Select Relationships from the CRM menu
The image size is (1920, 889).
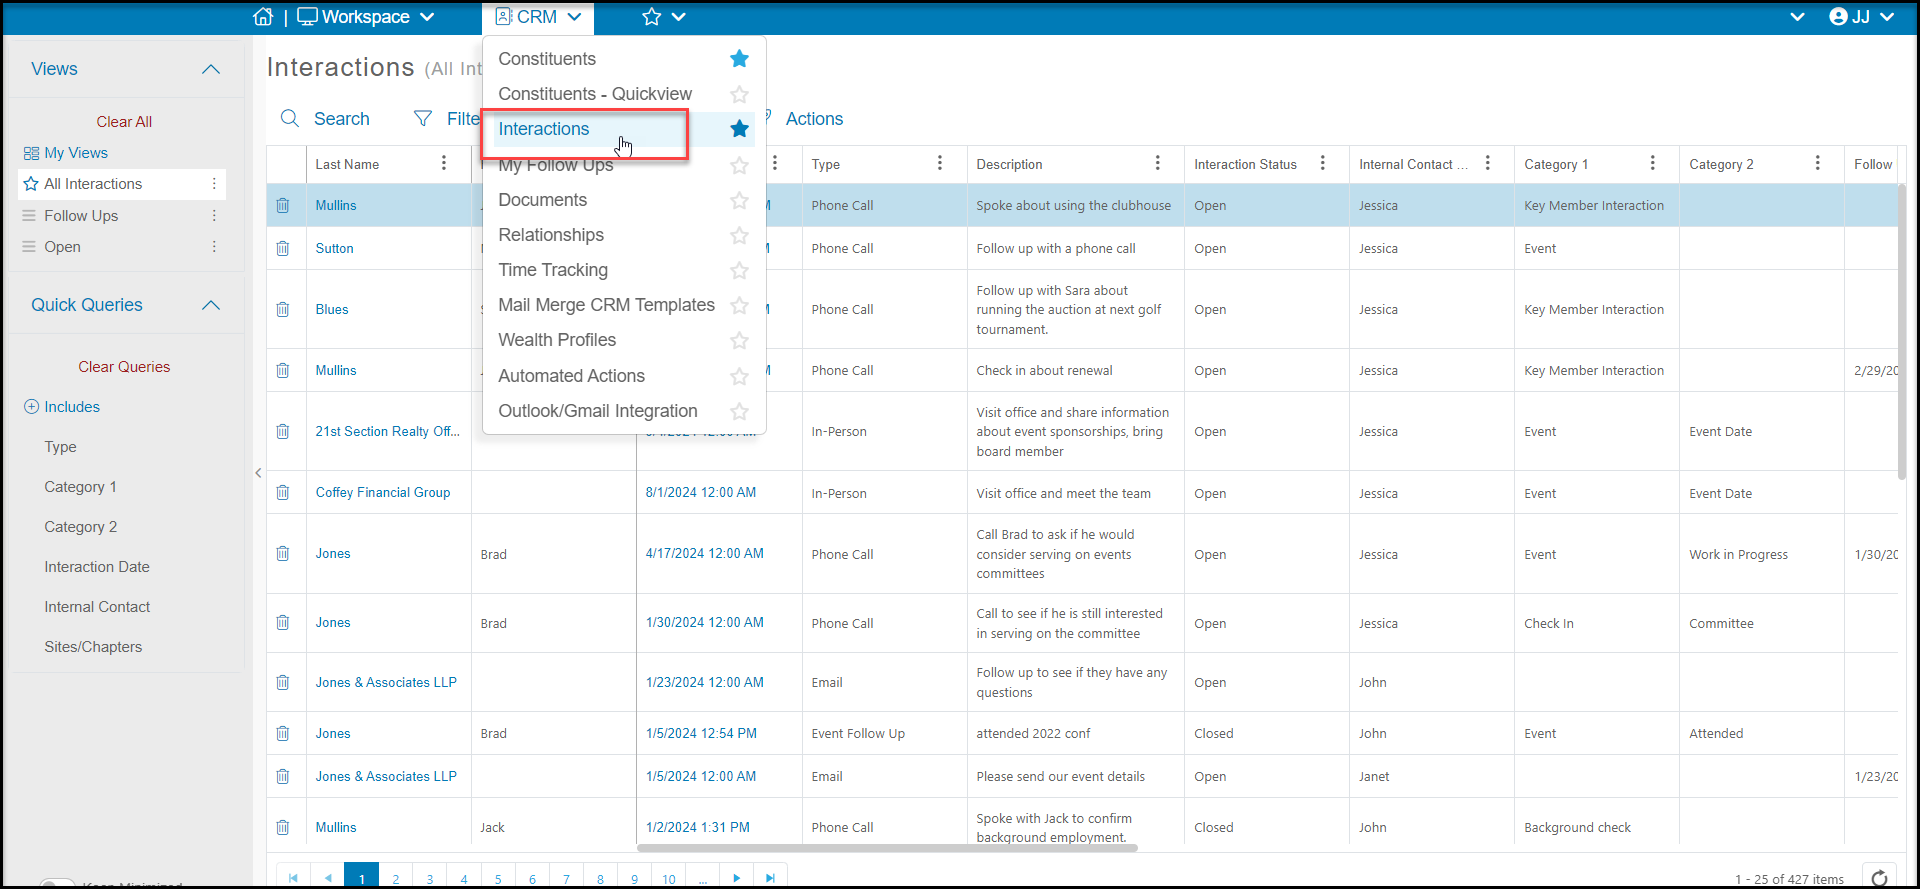coord(551,235)
